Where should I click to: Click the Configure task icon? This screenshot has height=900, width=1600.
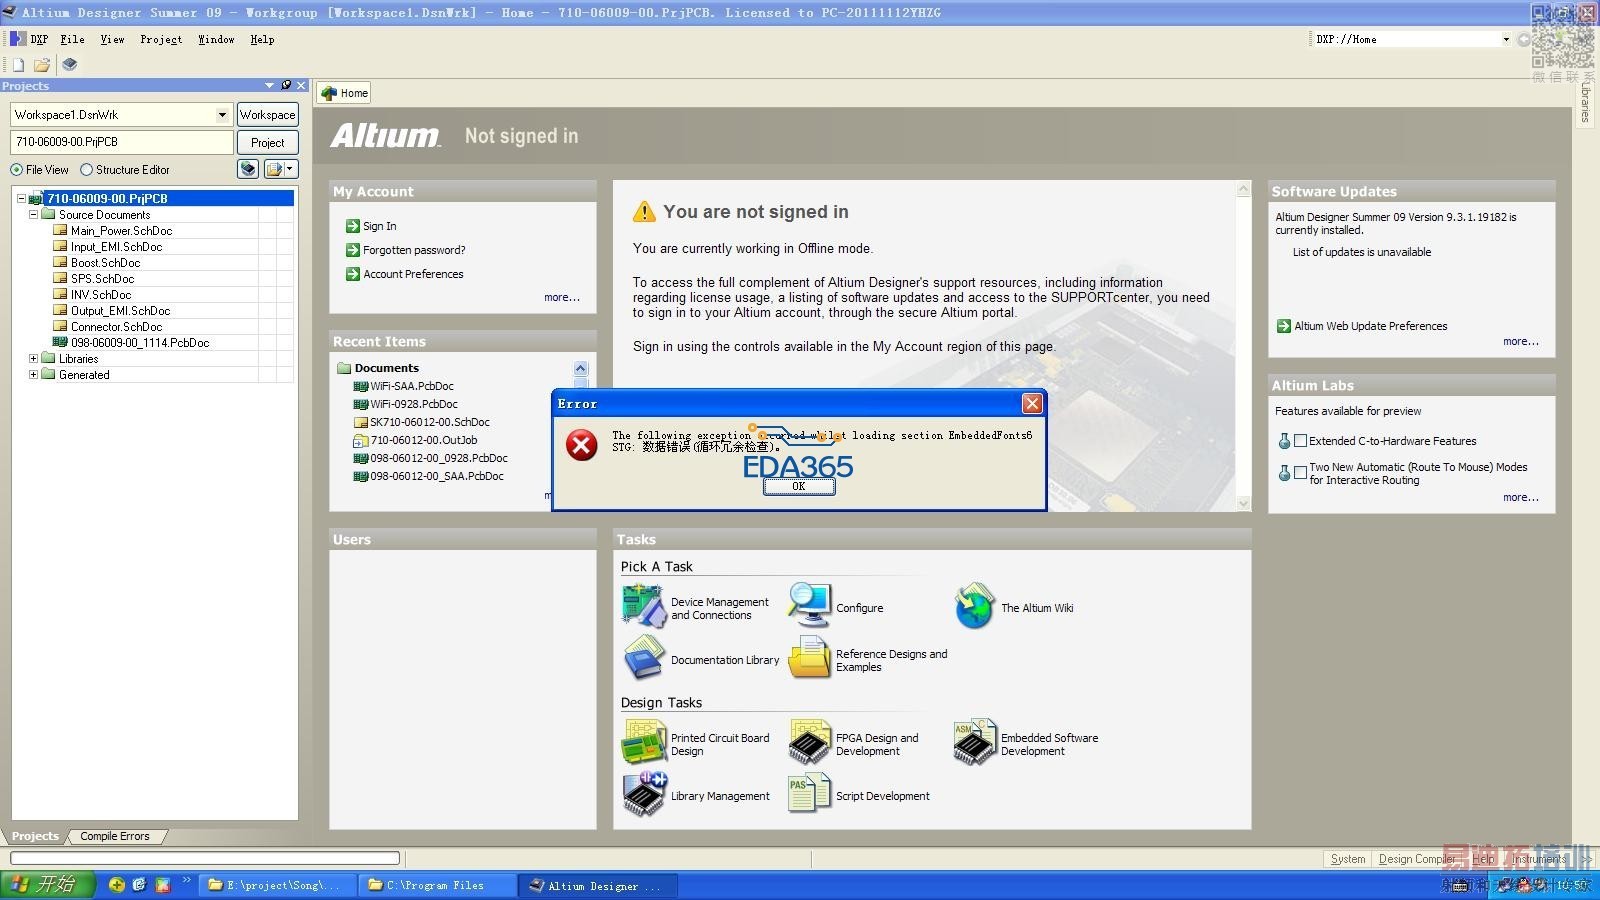point(809,607)
